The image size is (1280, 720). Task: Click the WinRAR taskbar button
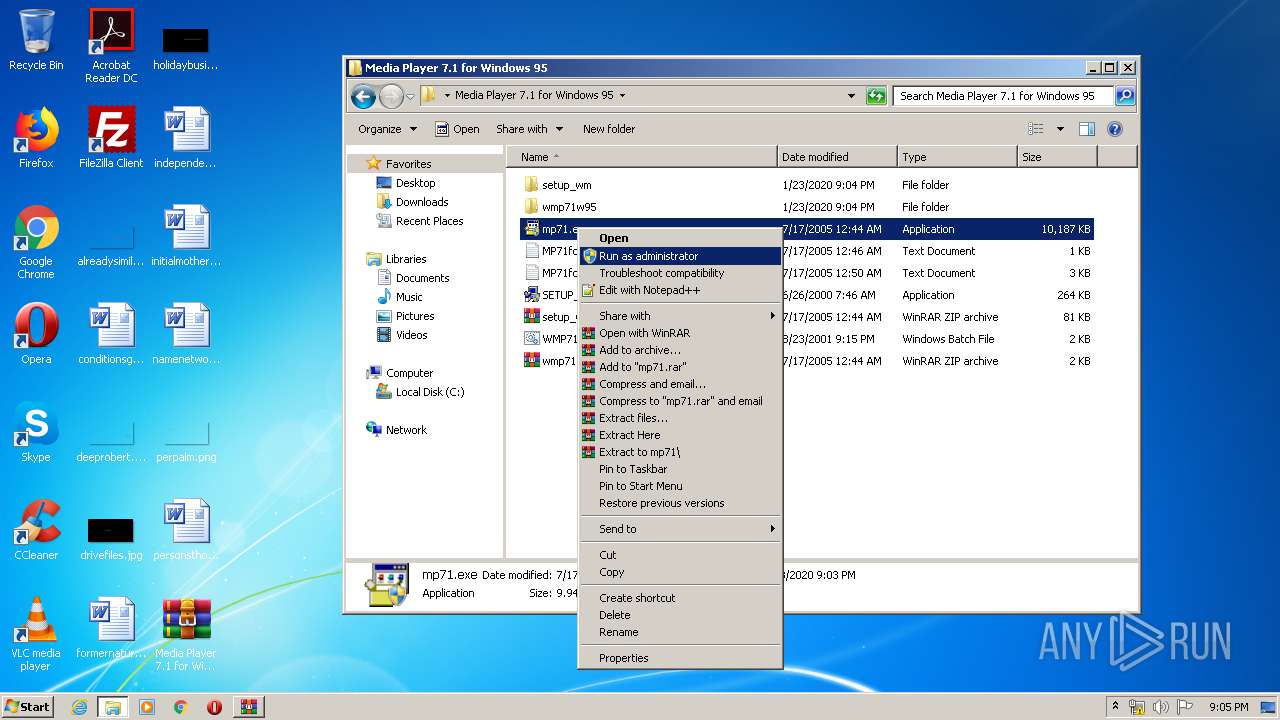point(249,707)
